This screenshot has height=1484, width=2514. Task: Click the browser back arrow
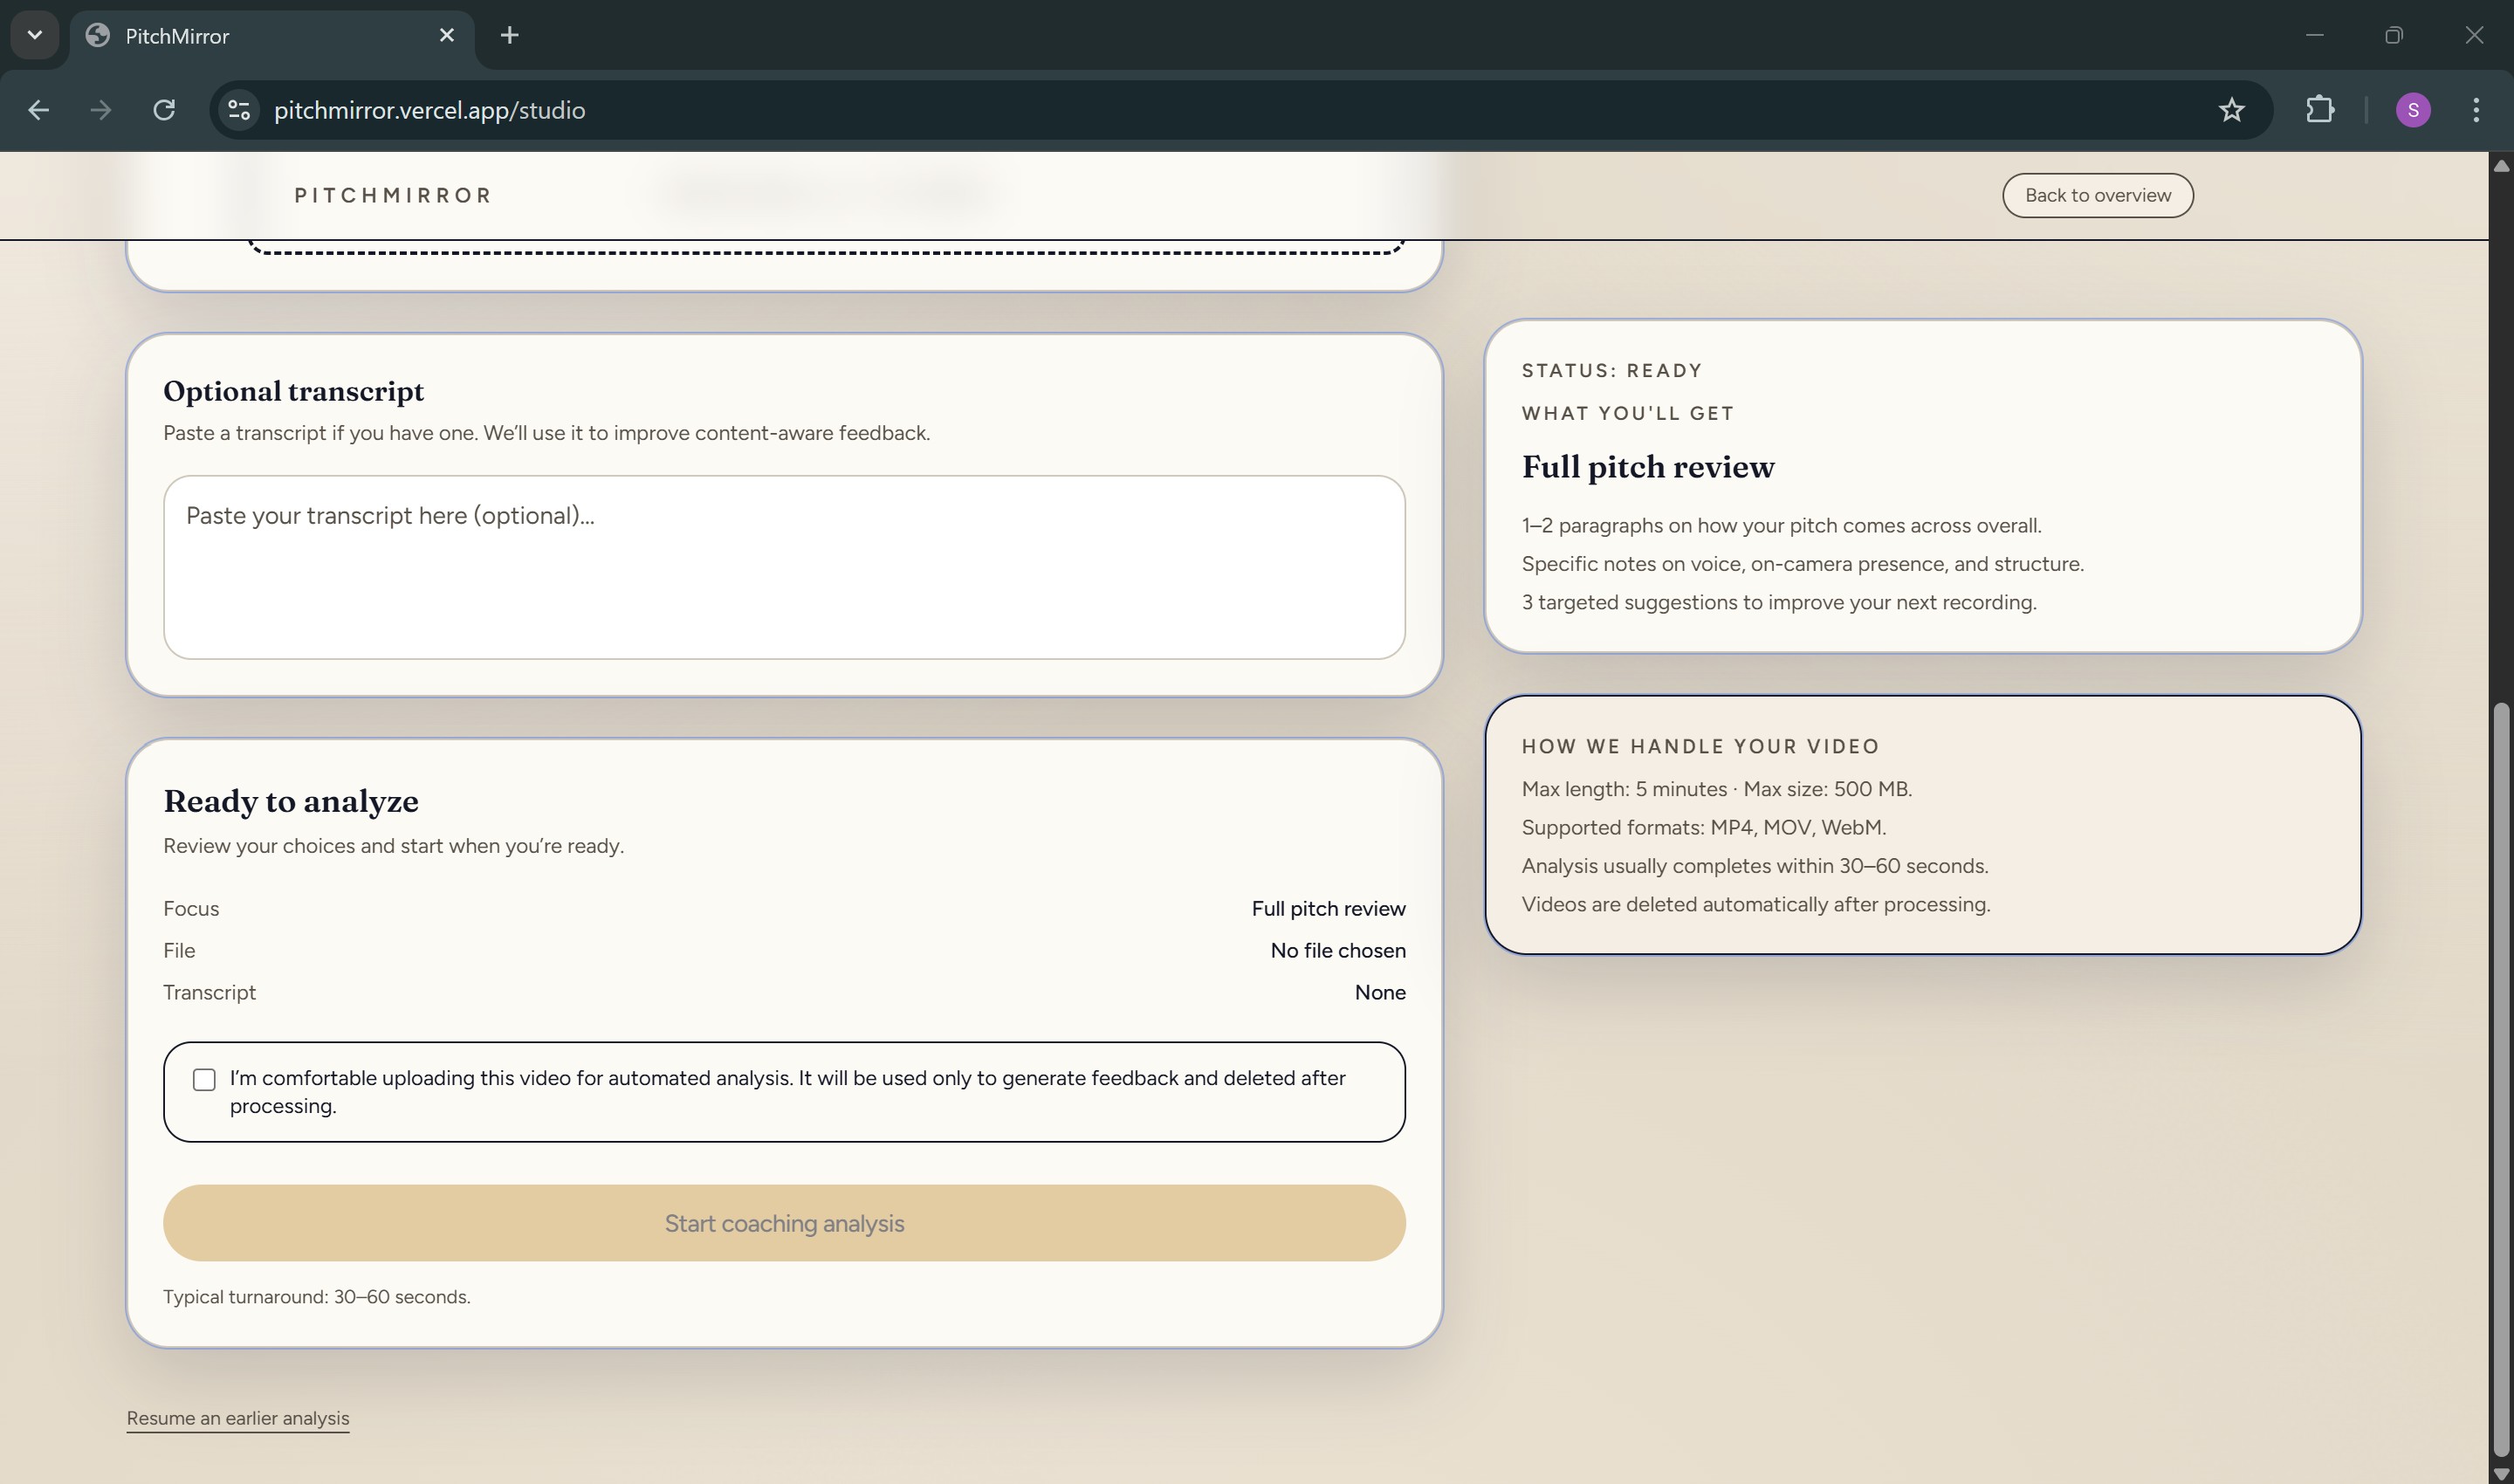(38, 110)
